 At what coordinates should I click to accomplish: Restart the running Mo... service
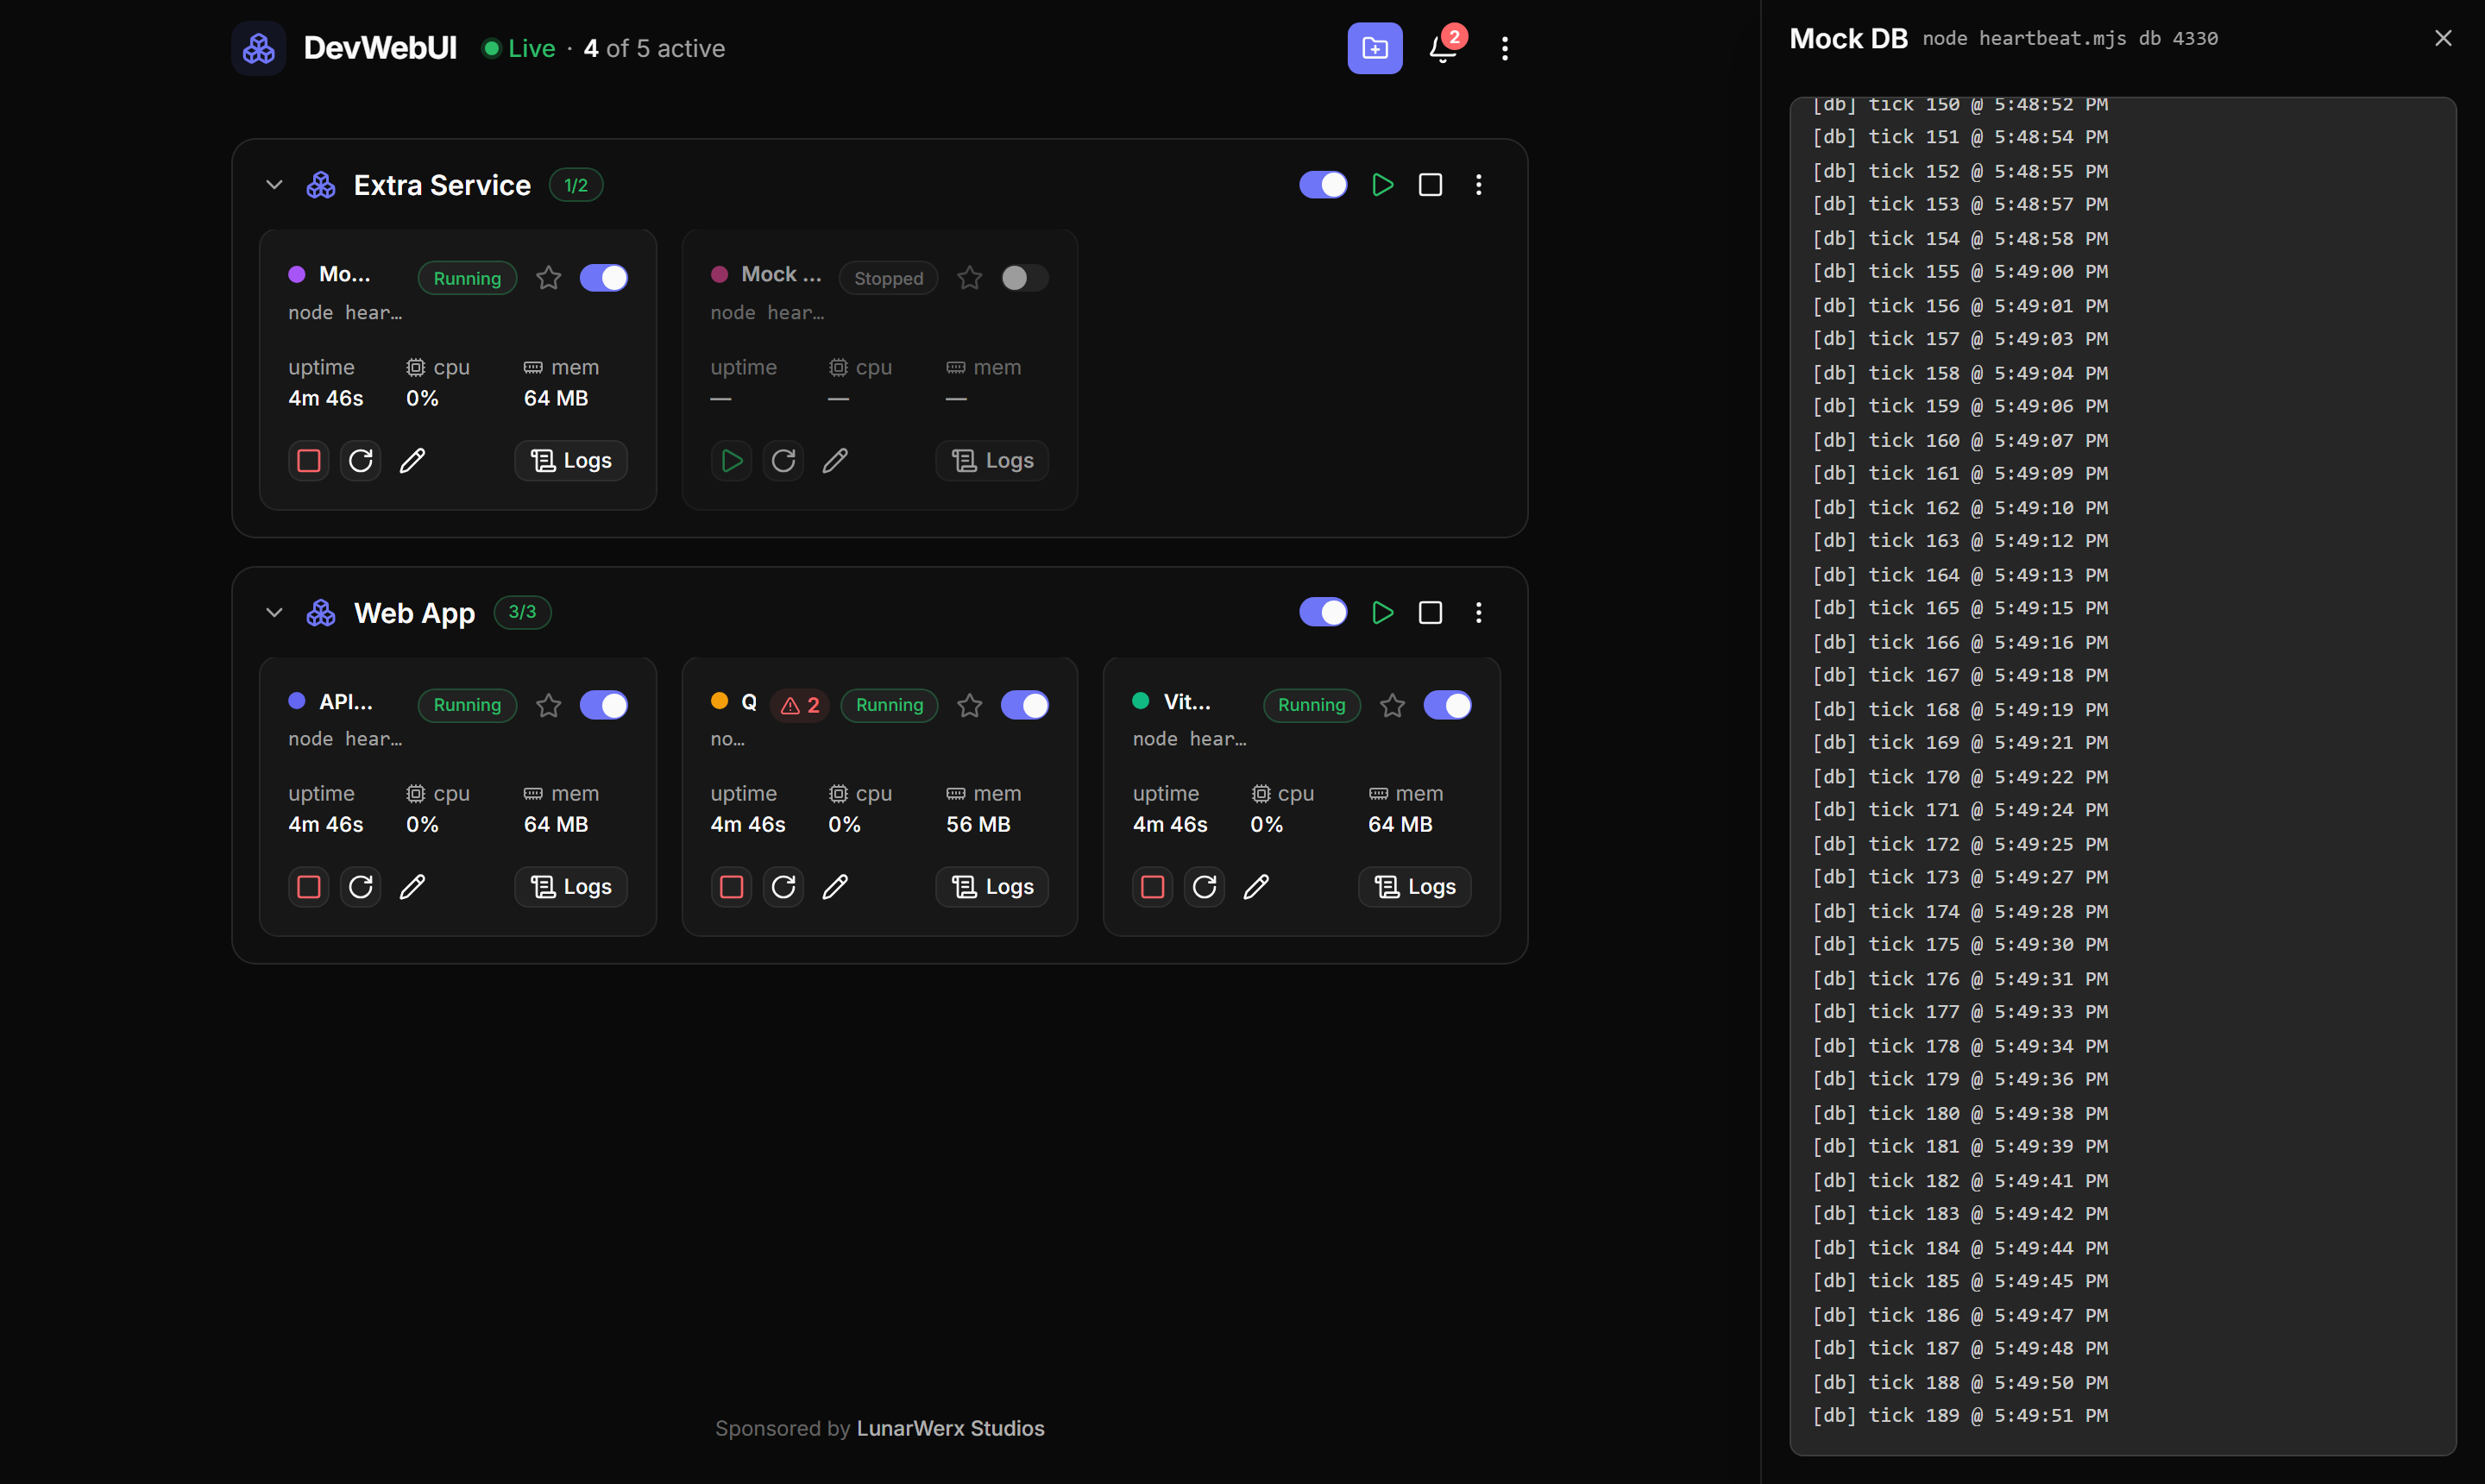click(360, 461)
